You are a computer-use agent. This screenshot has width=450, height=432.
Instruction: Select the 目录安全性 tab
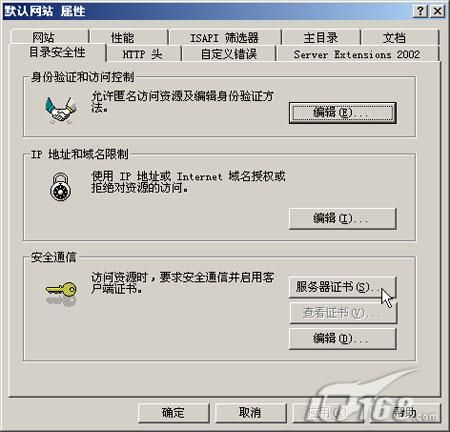pos(57,52)
